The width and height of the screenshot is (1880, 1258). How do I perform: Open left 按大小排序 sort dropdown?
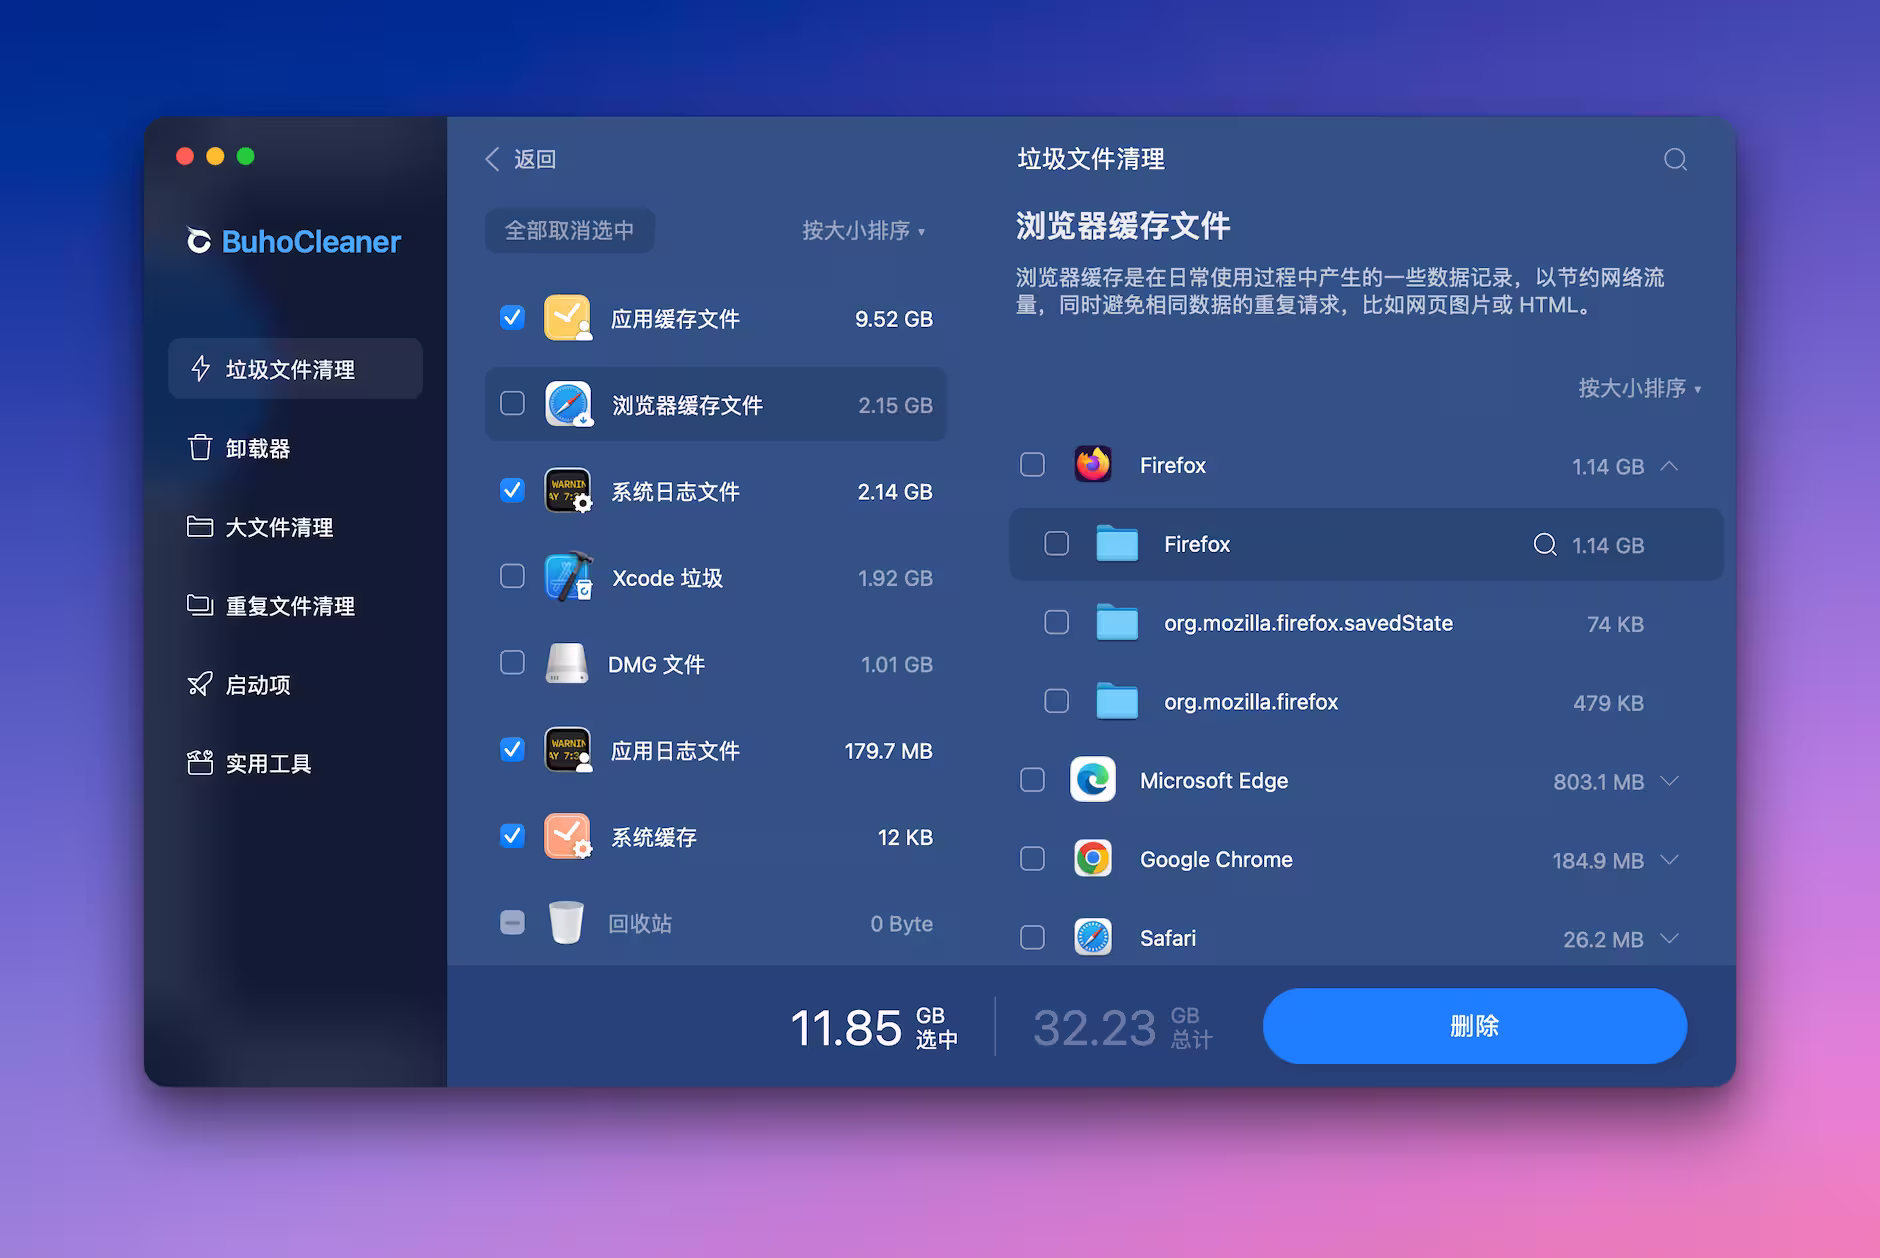tap(863, 231)
